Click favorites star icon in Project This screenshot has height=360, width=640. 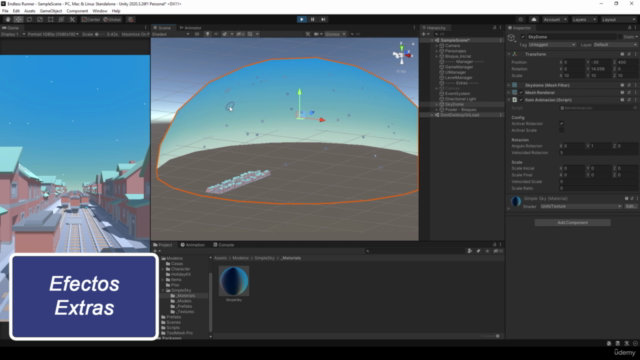click(487, 251)
